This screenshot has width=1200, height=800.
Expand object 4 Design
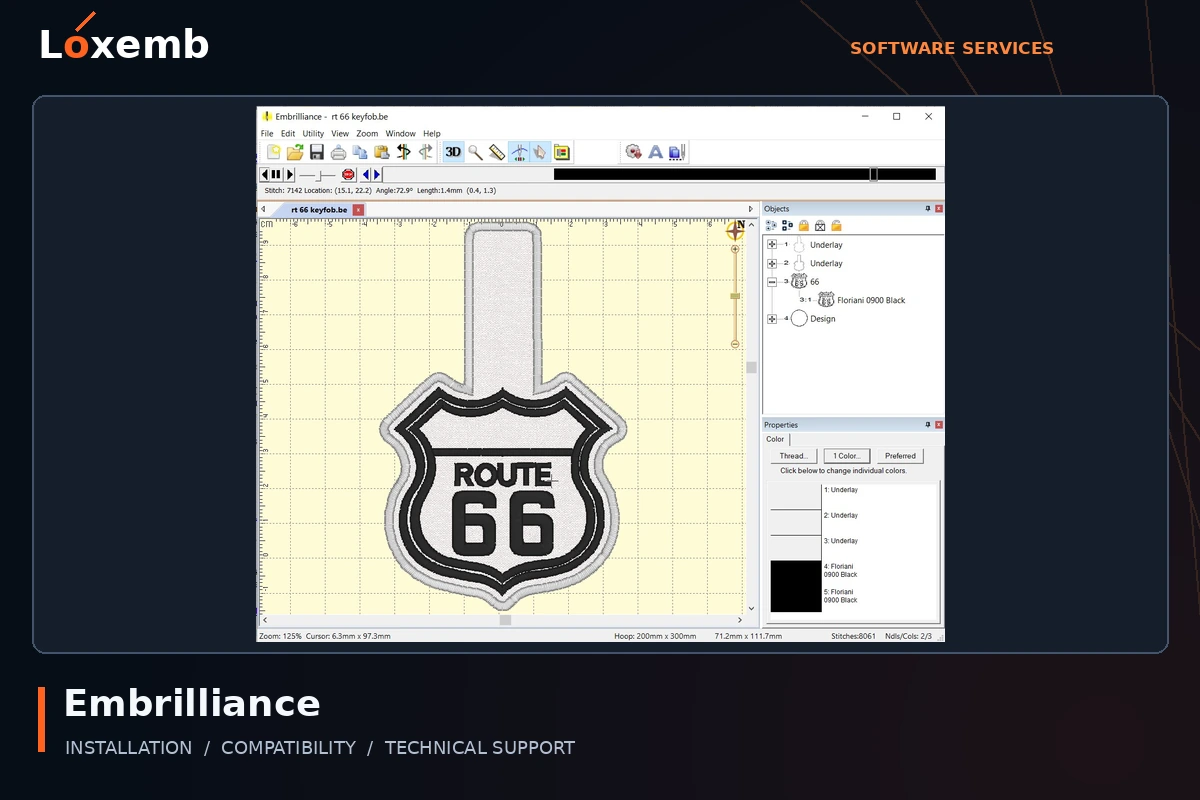click(x=772, y=319)
